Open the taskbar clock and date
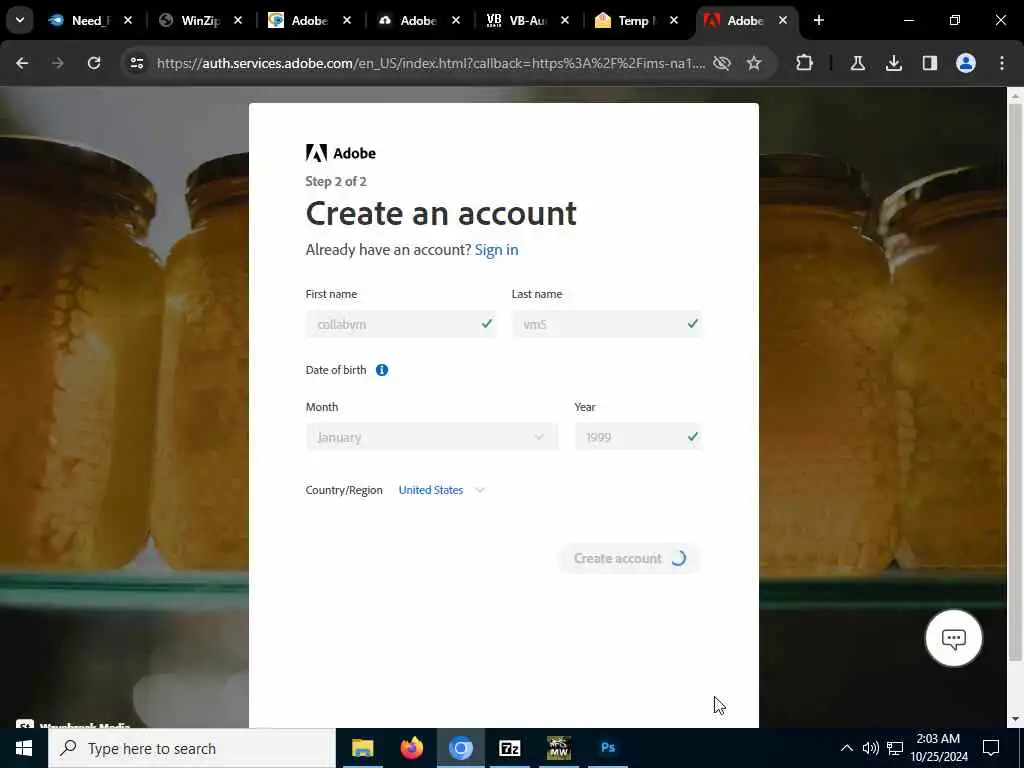1024x768 pixels. [x=939, y=748]
